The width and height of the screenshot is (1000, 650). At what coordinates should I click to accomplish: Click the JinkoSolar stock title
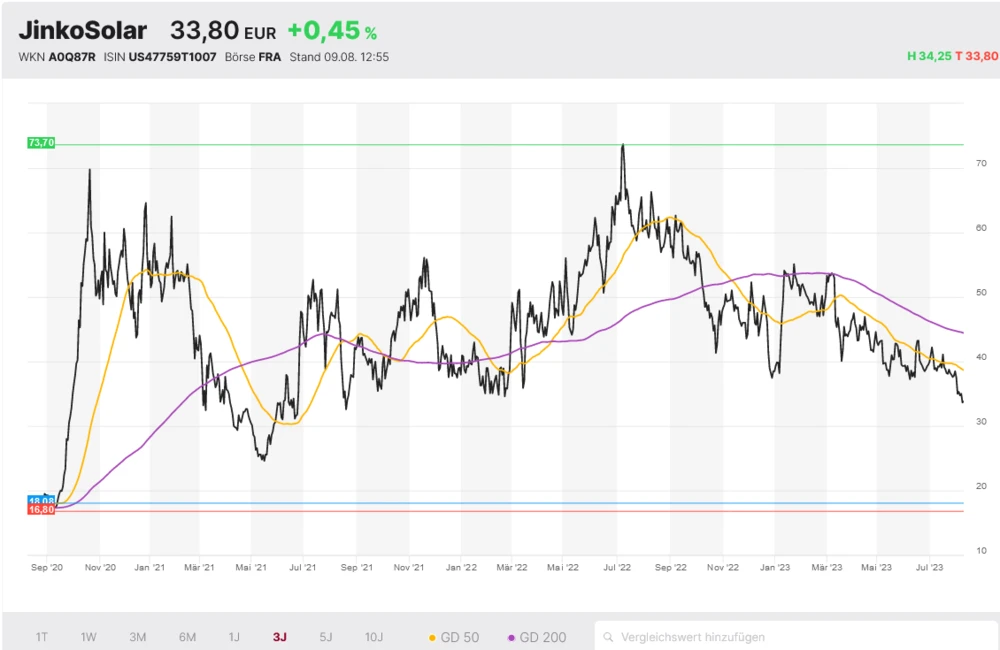point(82,31)
